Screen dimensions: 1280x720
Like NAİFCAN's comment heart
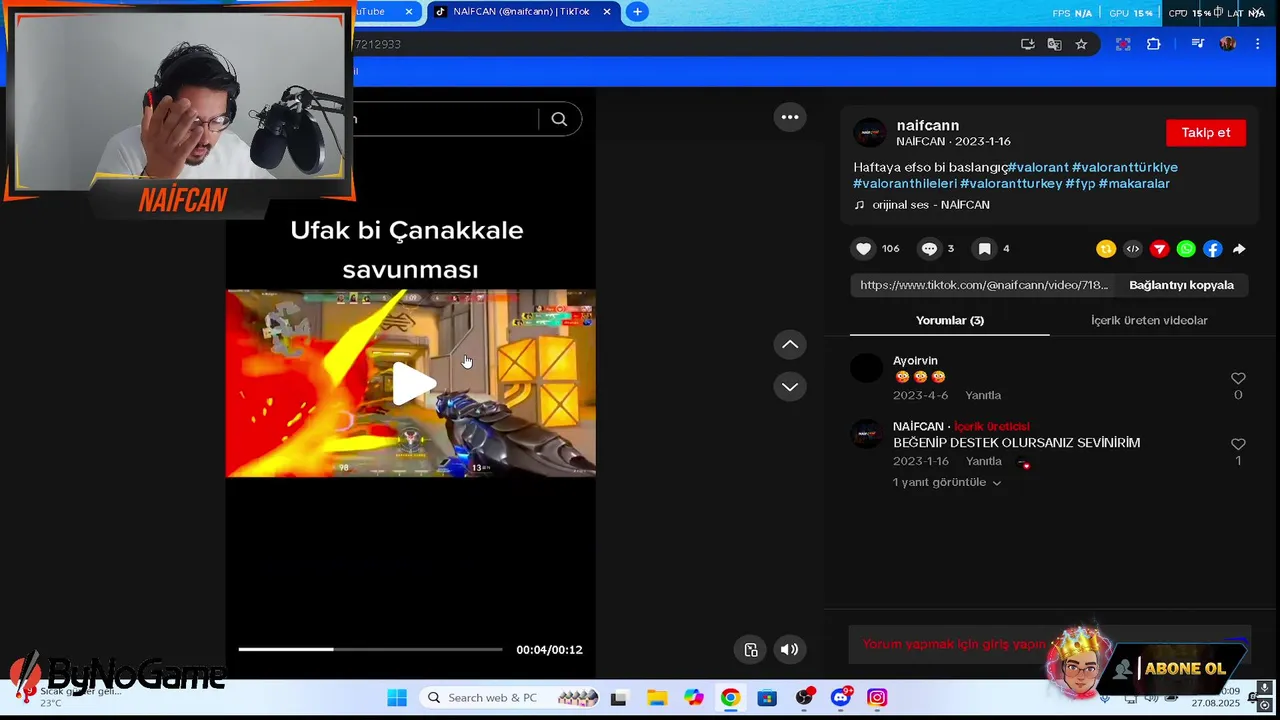tap(1238, 444)
